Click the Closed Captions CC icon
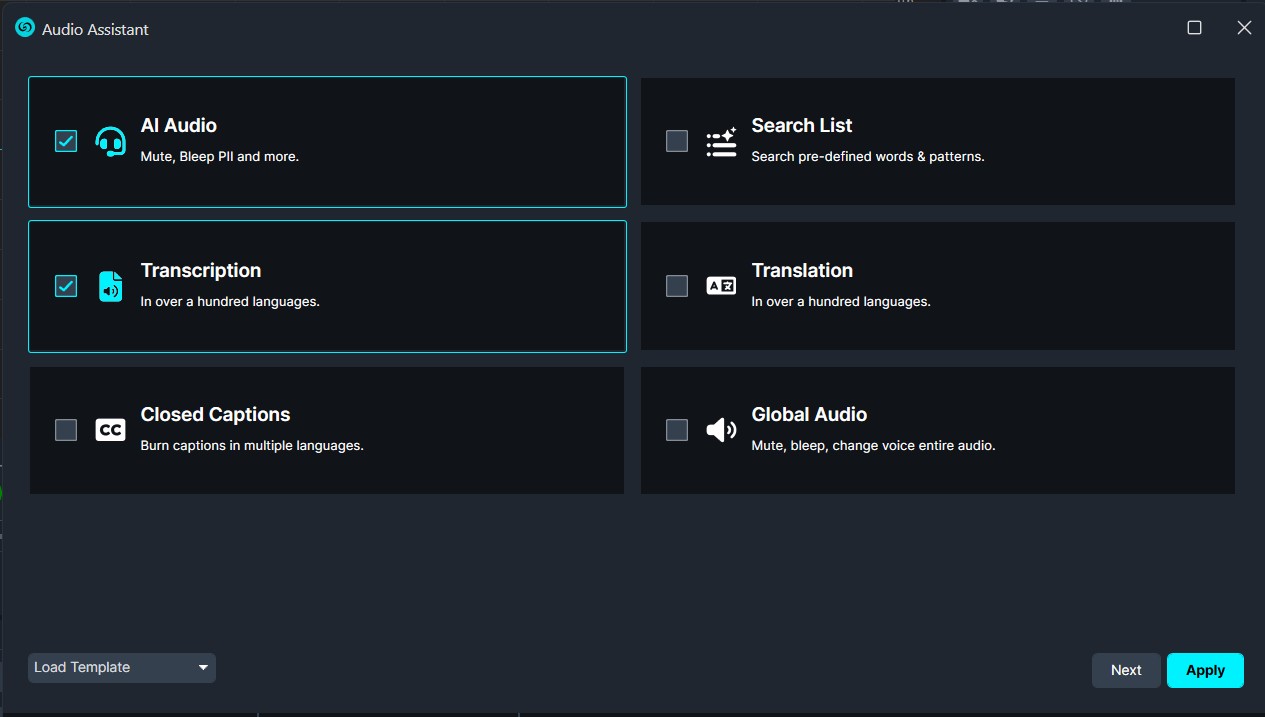 pos(110,430)
